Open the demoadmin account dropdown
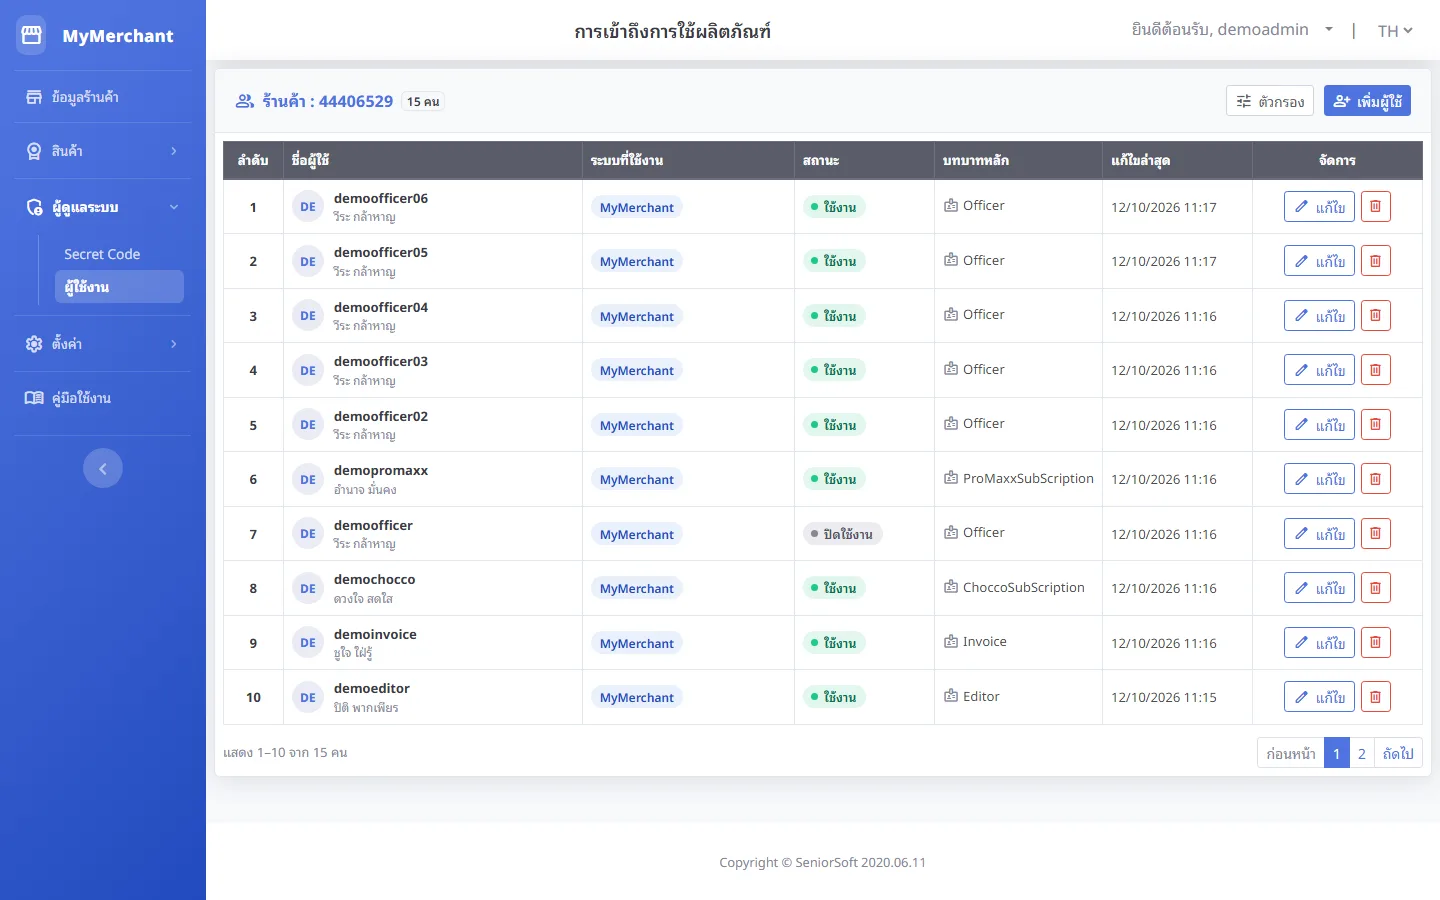This screenshot has width=1440, height=900. [1232, 30]
